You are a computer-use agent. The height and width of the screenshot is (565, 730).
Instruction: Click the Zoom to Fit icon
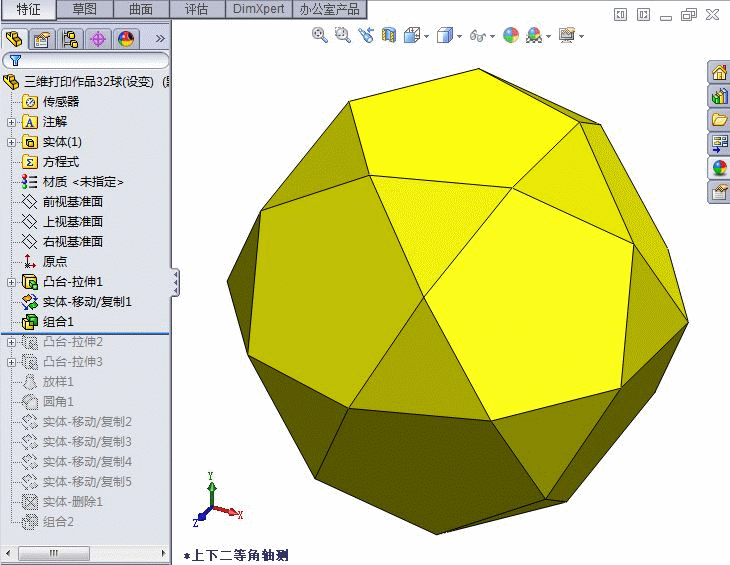click(x=320, y=35)
